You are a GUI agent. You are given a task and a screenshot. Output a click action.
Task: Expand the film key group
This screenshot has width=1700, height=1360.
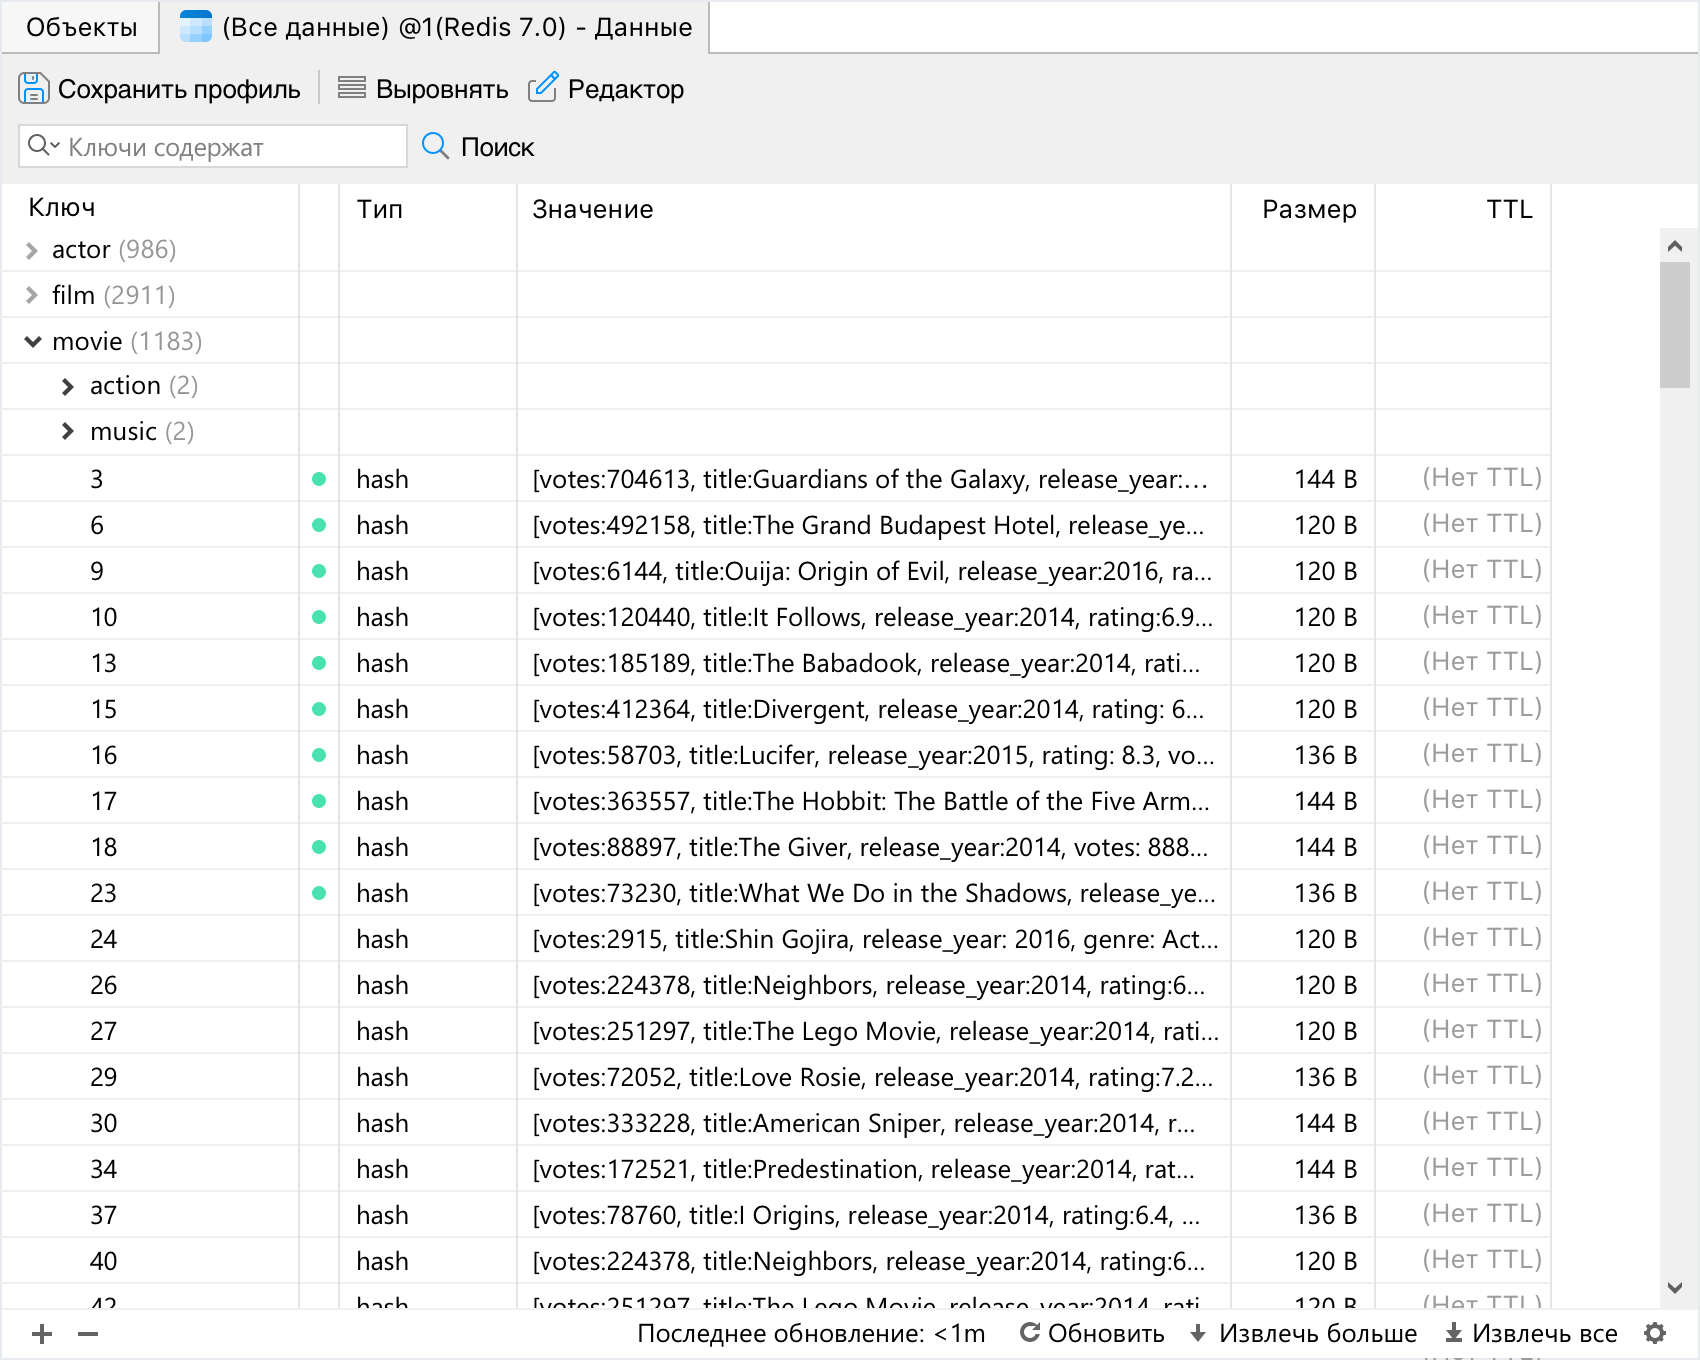point(32,296)
